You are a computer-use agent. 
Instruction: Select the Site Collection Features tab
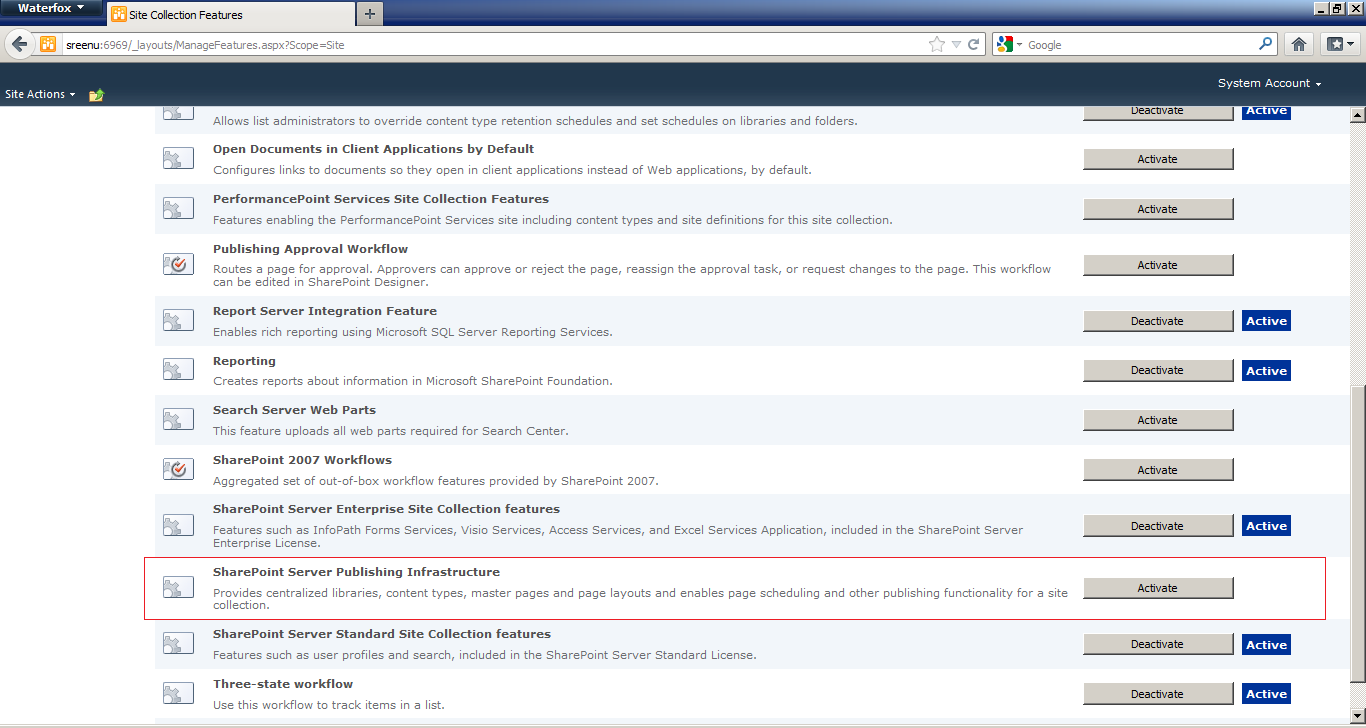click(230, 14)
